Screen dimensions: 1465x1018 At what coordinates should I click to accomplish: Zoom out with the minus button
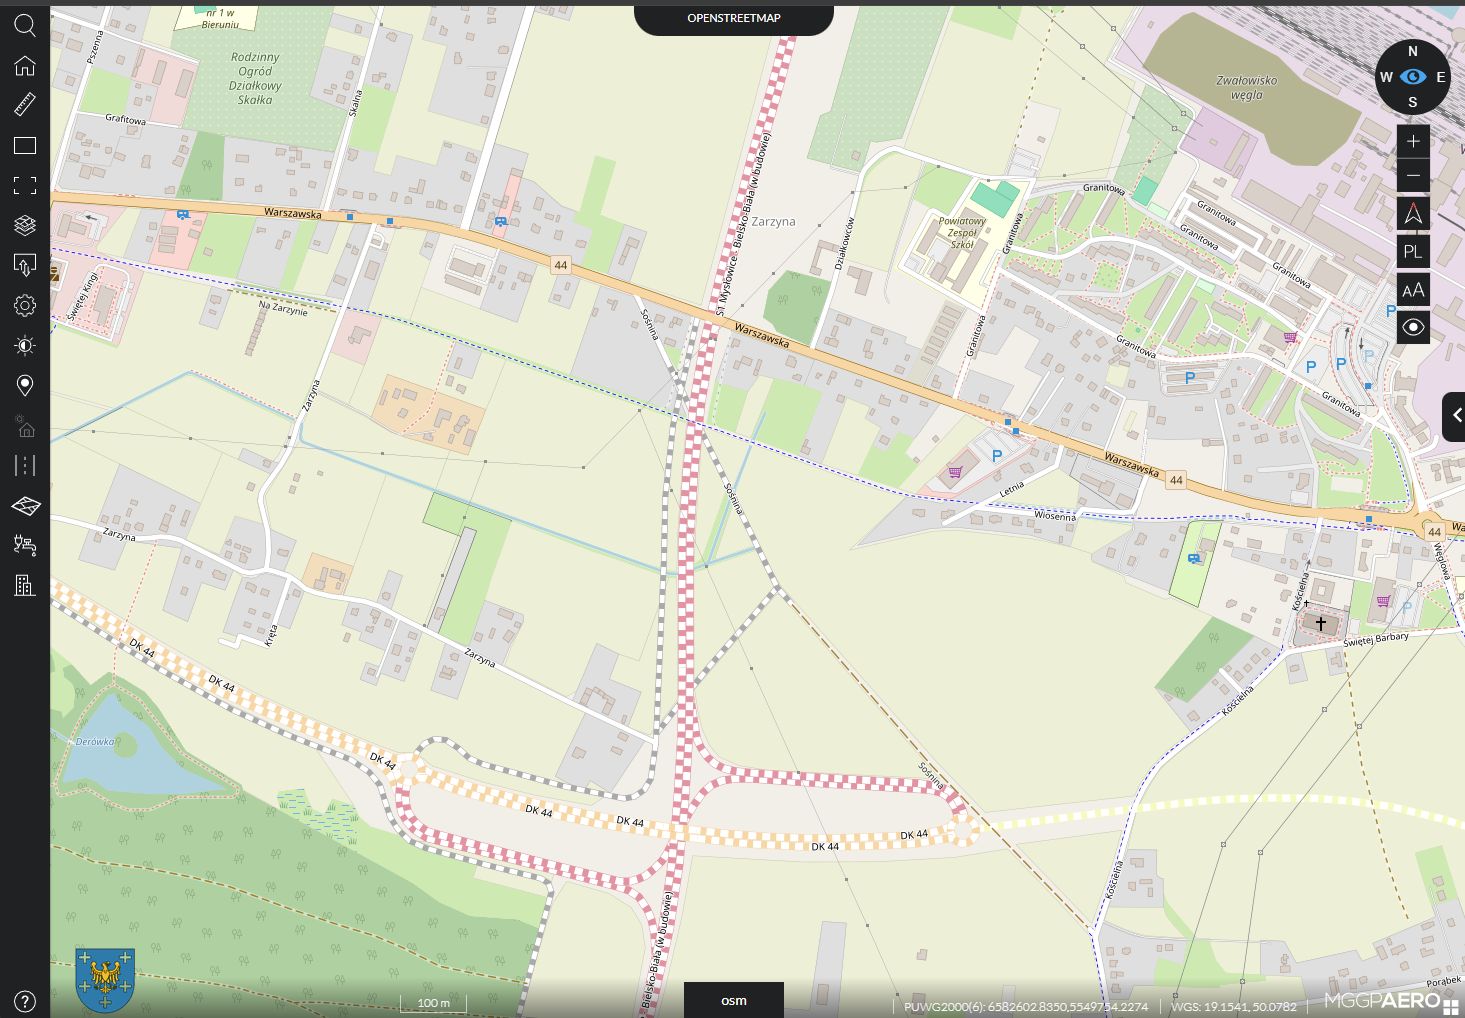pos(1412,176)
